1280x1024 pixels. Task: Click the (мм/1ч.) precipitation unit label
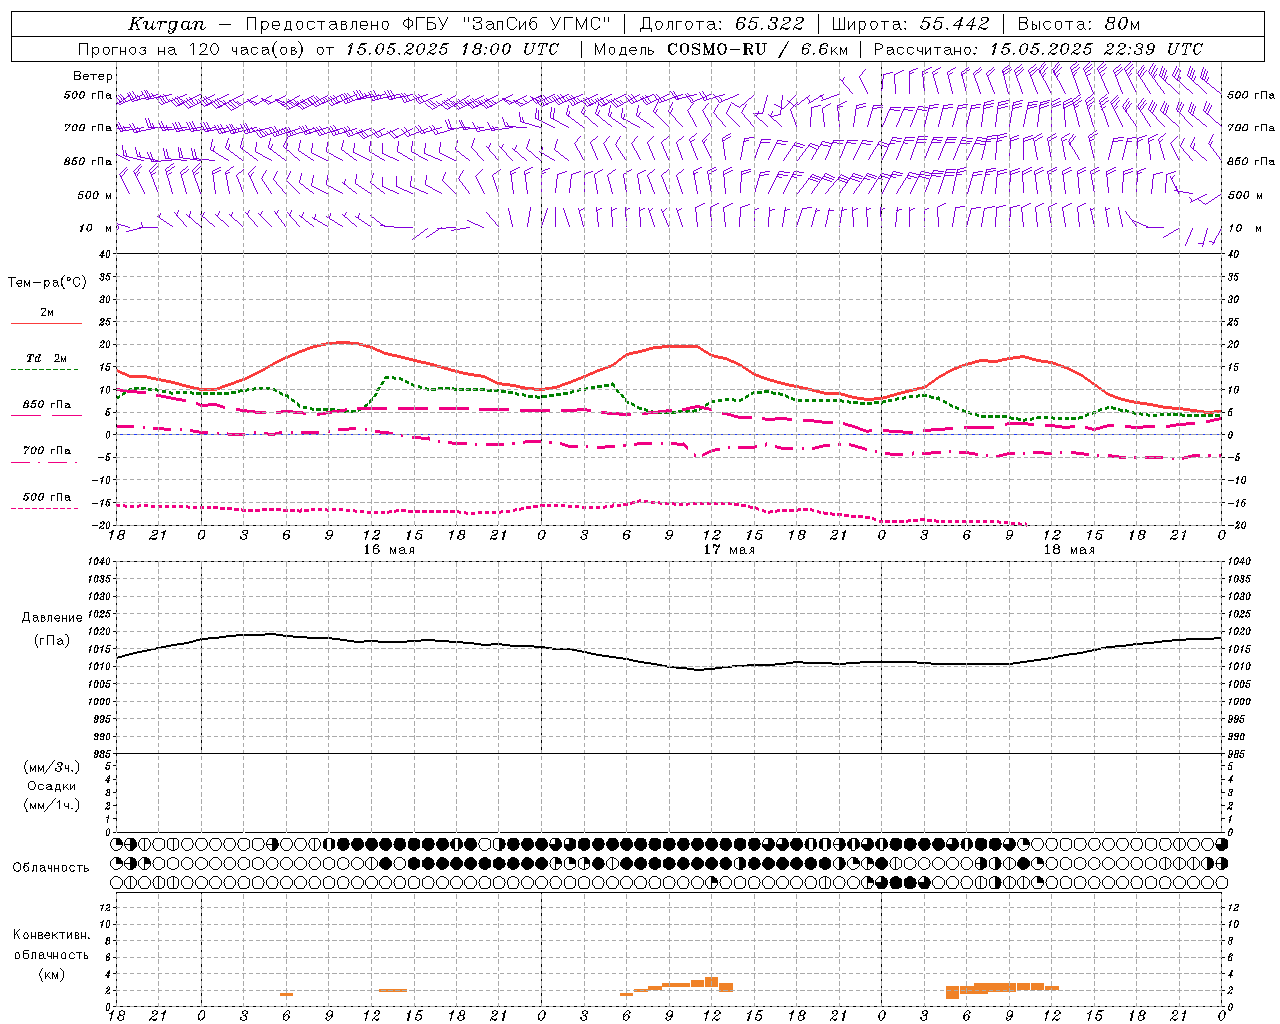click(x=52, y=805)
